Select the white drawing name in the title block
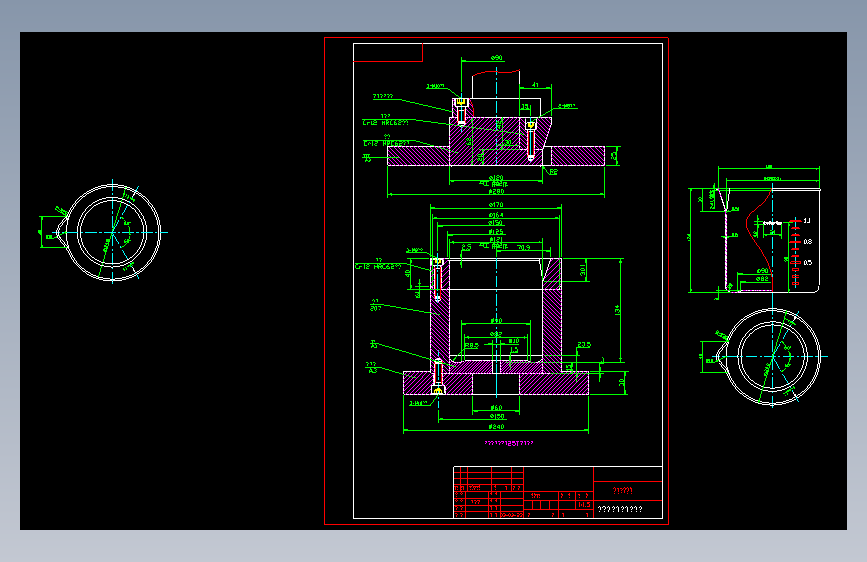Screen dimensions: 867x562 pyautogui.click(x=620, y=509)
